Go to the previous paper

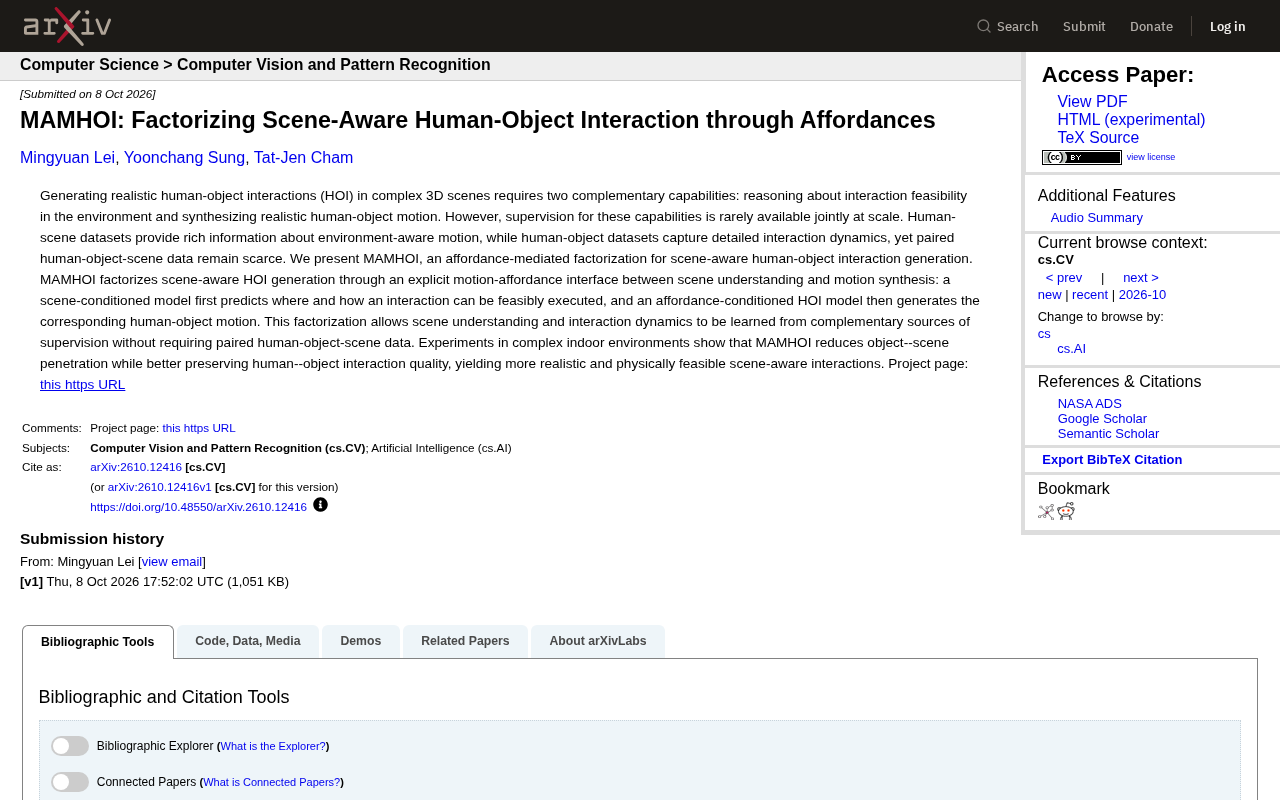pyautogui.click(x=1064, y=278)
